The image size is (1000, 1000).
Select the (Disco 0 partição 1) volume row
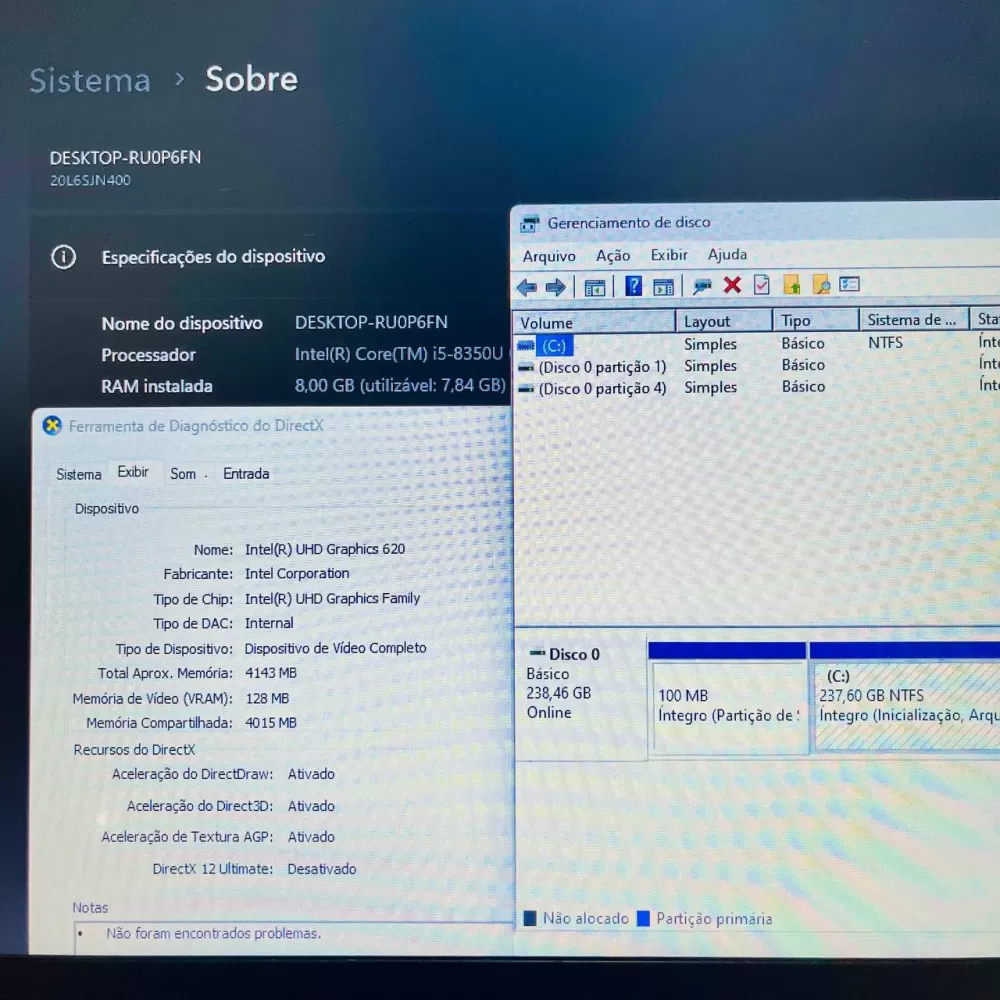coord(602,367)
